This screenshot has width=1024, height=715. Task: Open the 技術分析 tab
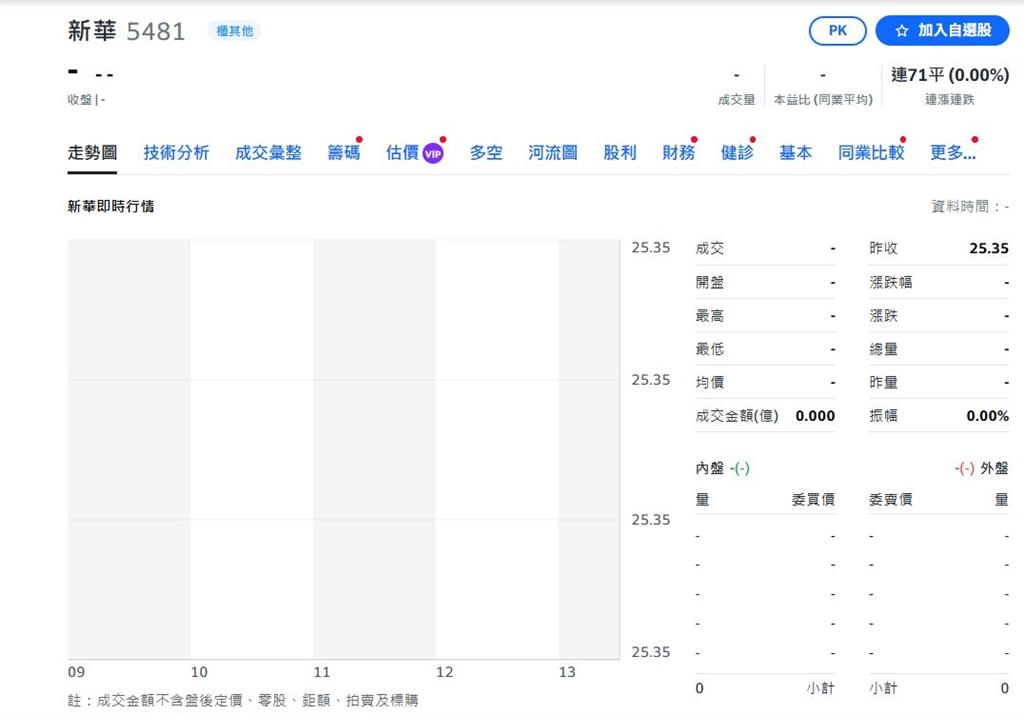point(176,153)
